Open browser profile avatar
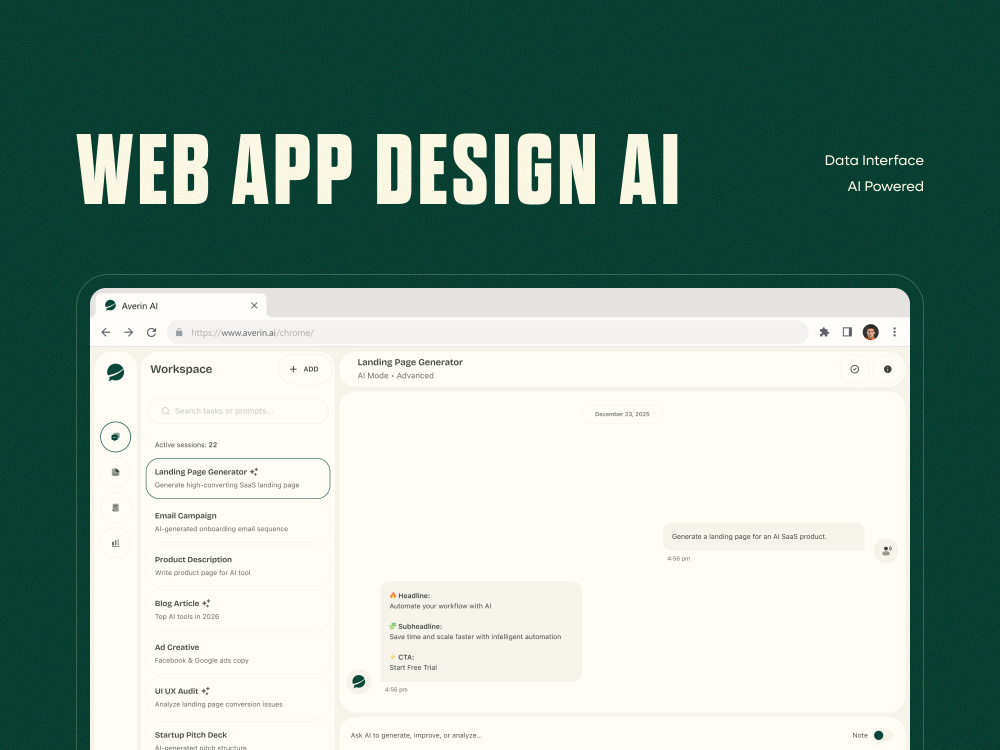 click(871, 332)
